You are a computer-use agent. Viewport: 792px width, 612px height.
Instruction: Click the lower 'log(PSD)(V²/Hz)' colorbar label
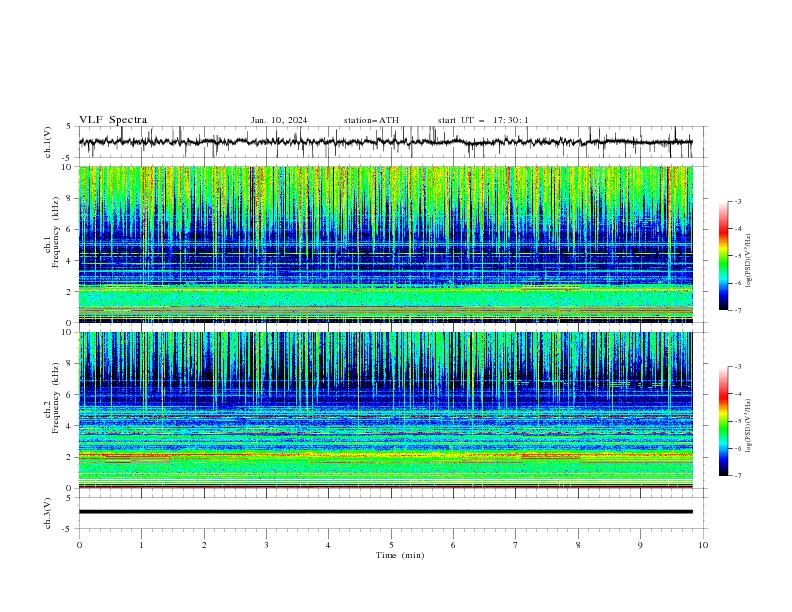(x=748, y=425)
